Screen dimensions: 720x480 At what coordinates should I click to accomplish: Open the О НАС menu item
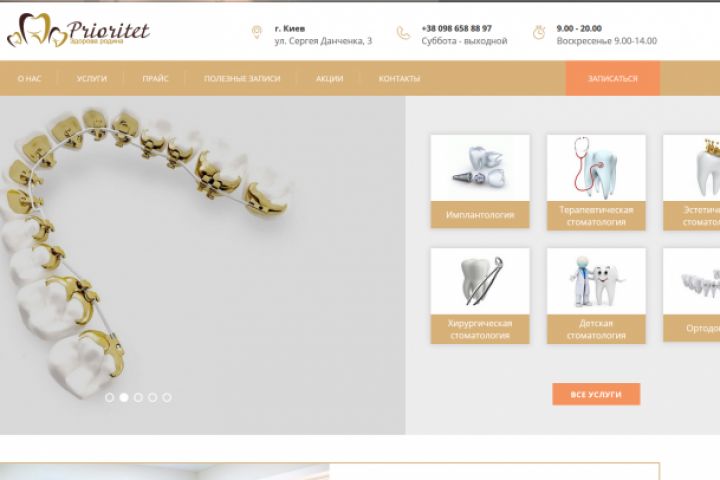pos(29,79)
